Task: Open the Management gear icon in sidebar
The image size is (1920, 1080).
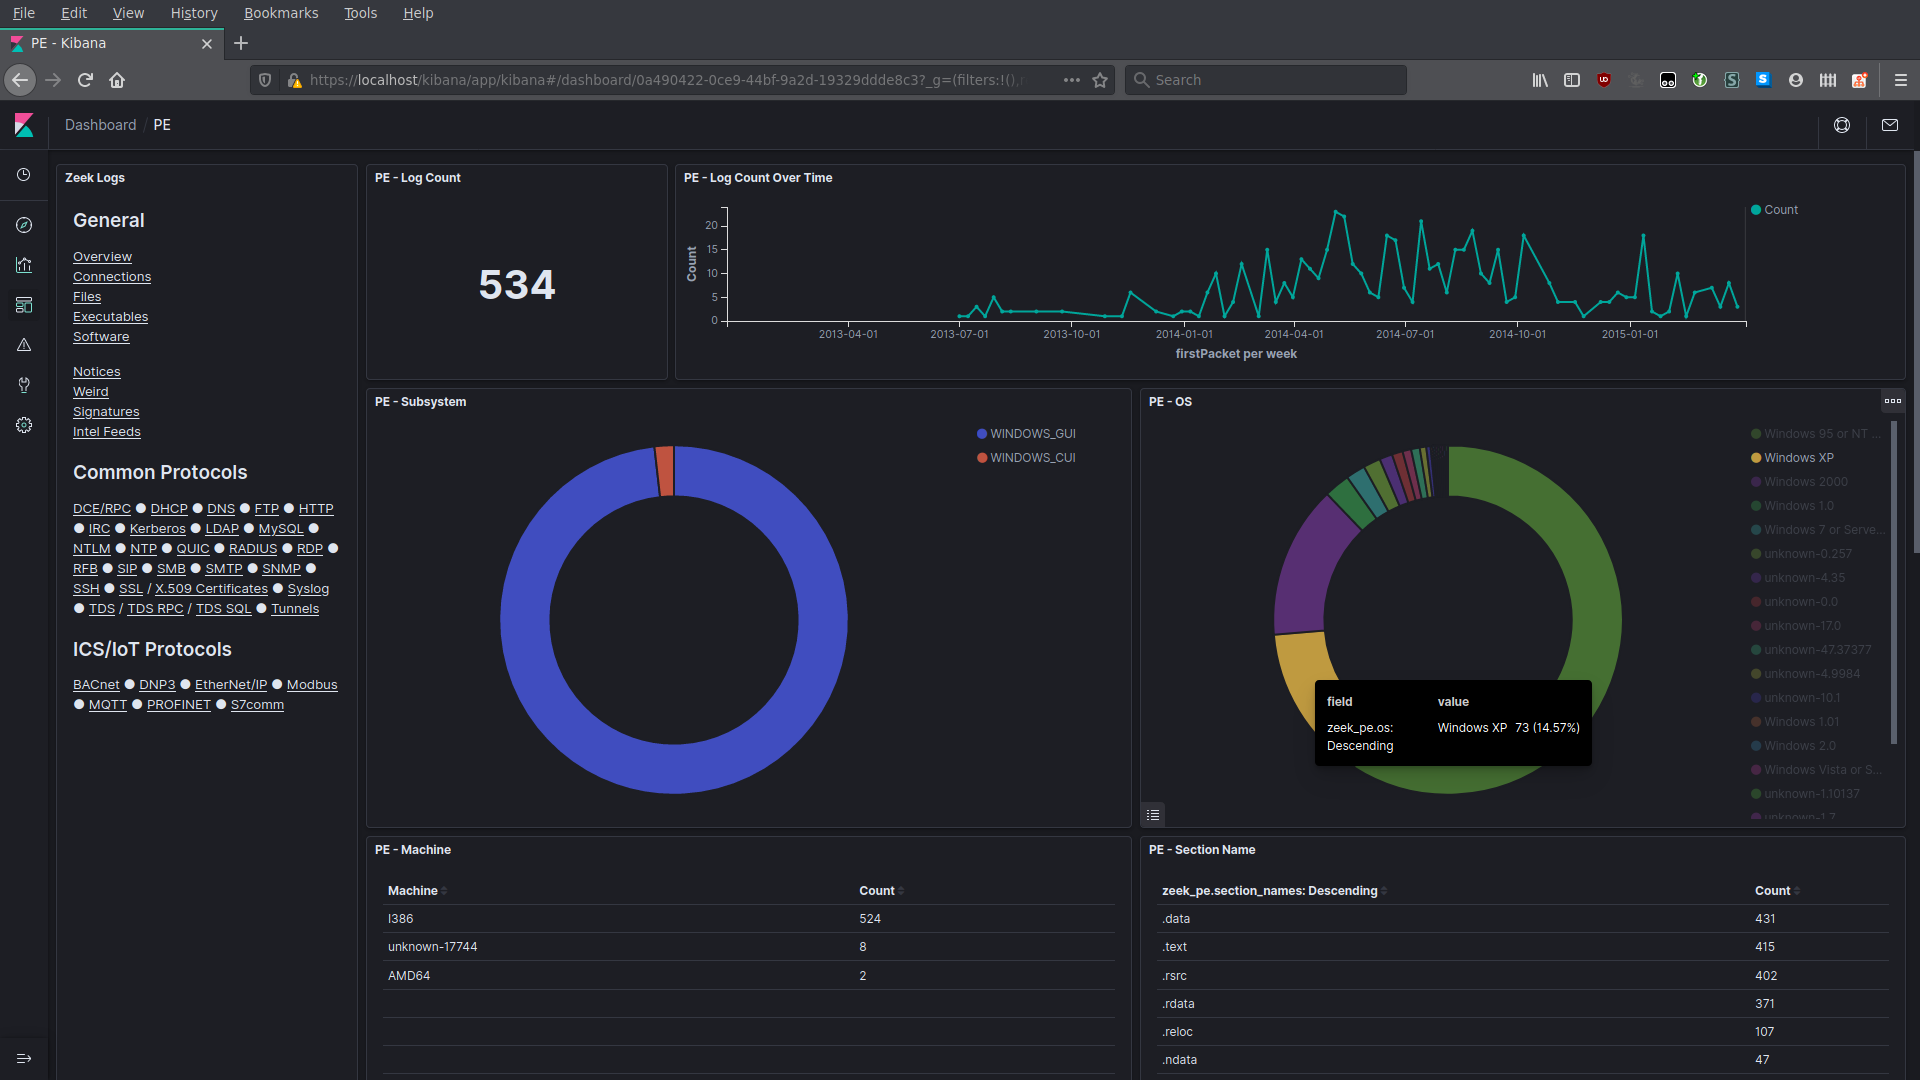Action: pos(23,425)
